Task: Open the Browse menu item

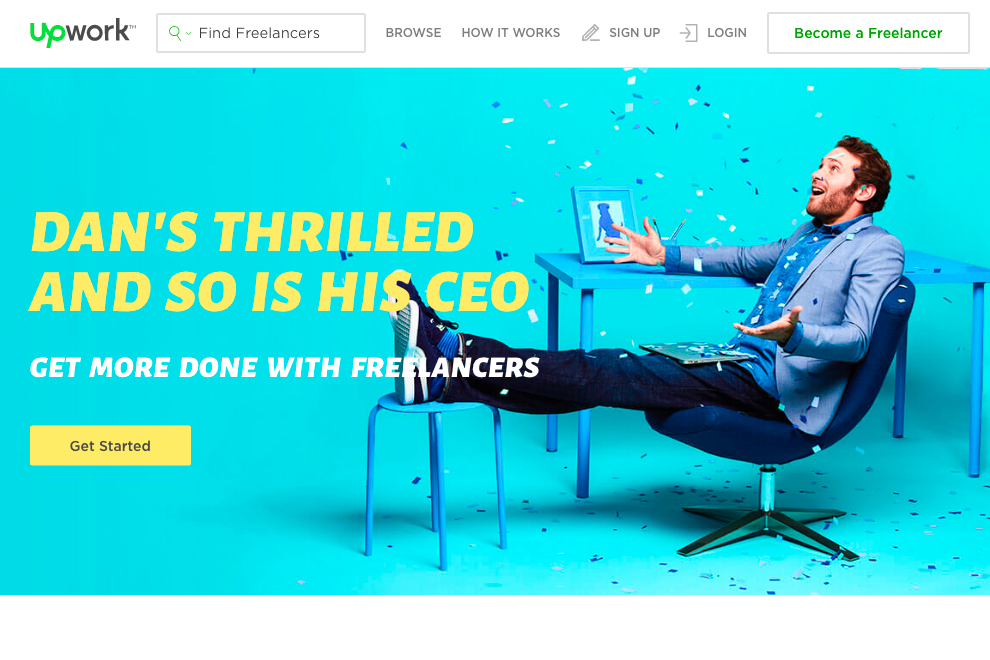Action: coord(414,33)
